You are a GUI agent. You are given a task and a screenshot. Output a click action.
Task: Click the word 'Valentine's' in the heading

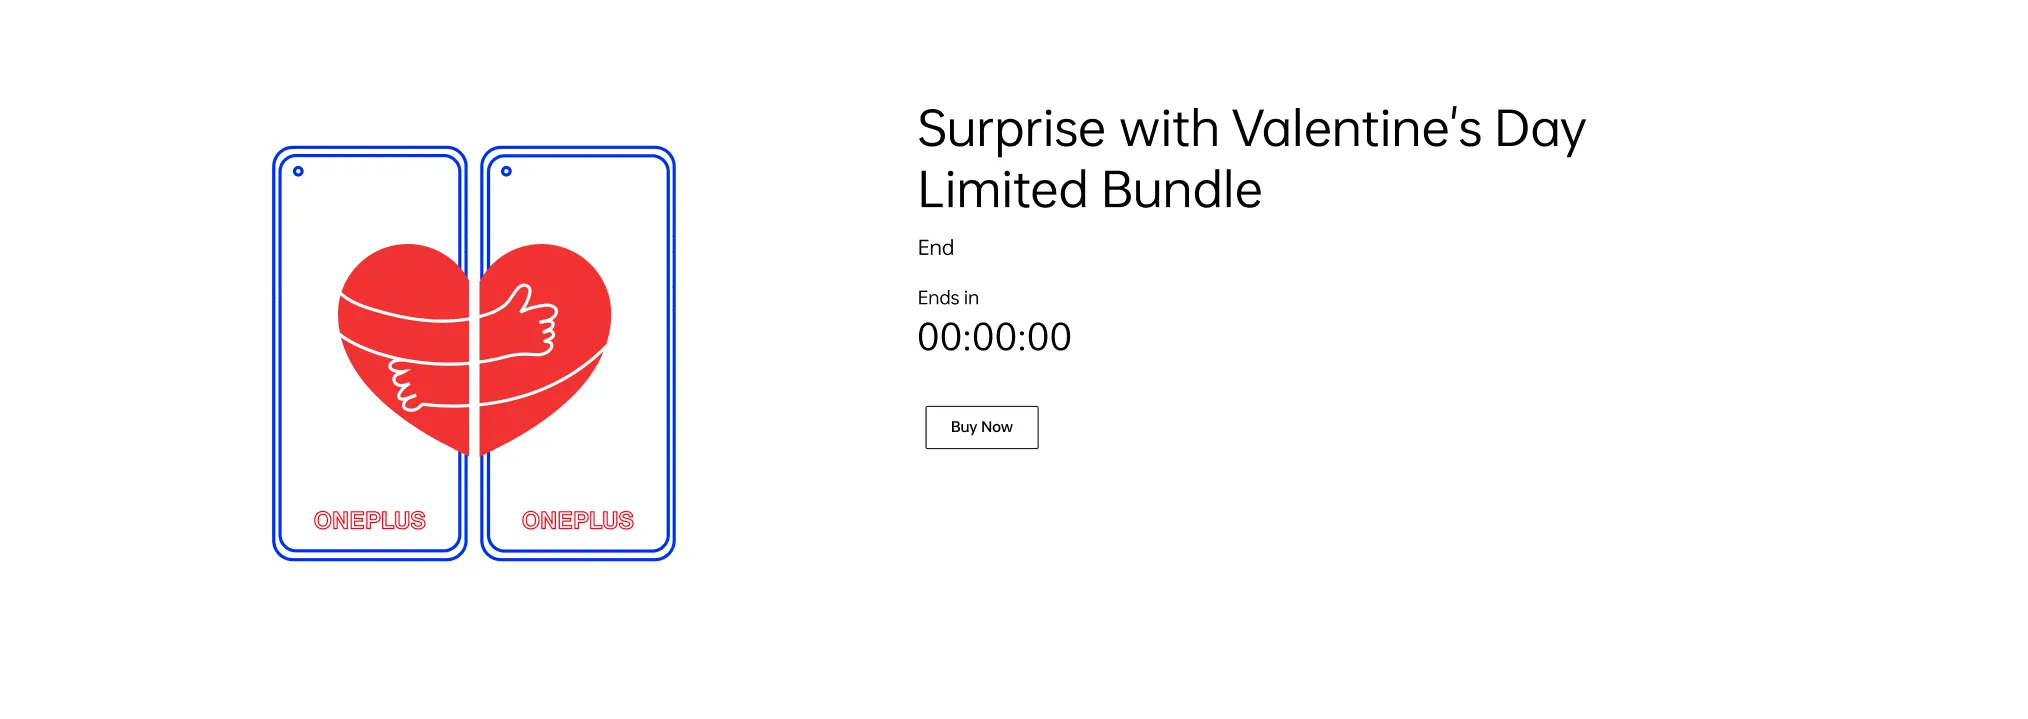click(x=1356, y=128)
